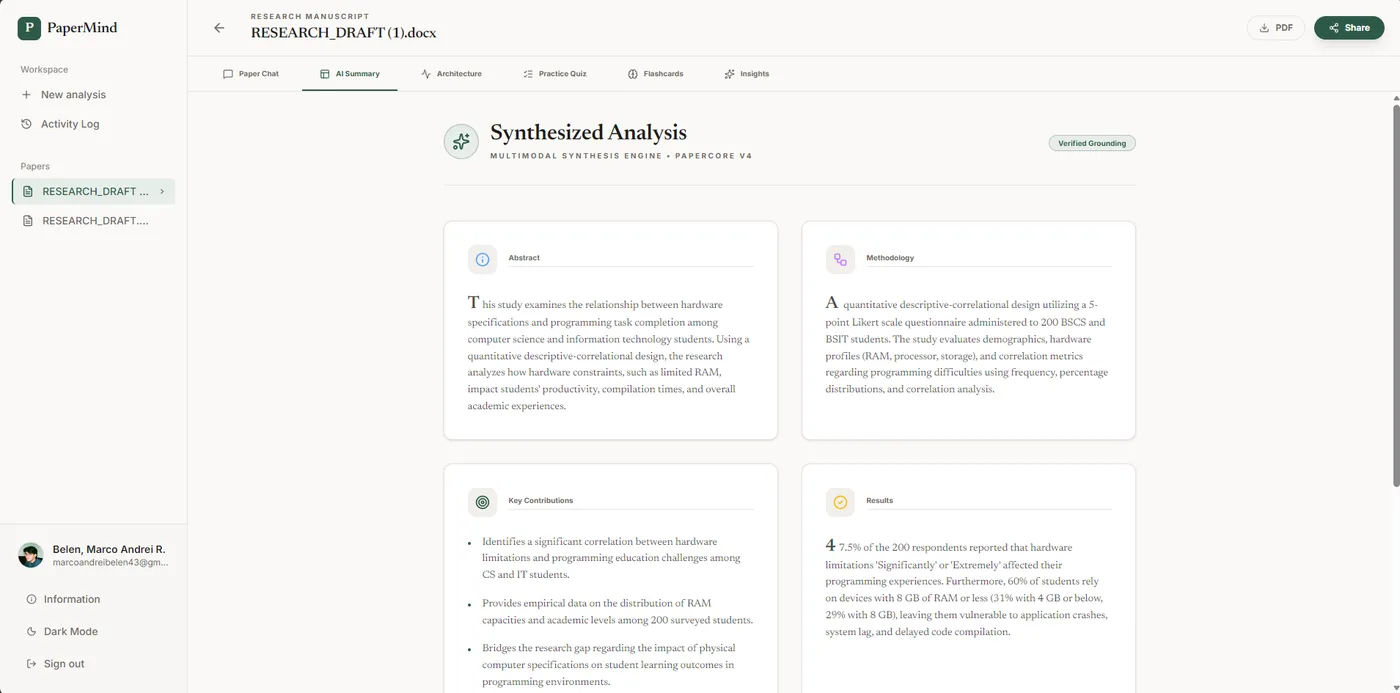Click the Results card label
The width and height of the screenshot is (1400, 693).
coord(880,501)
